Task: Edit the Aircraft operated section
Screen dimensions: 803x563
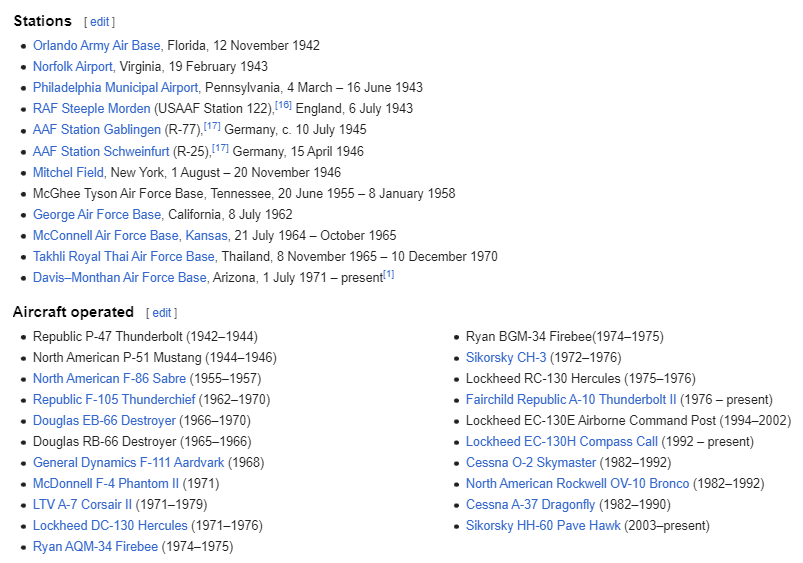Action: coord(161,313)
